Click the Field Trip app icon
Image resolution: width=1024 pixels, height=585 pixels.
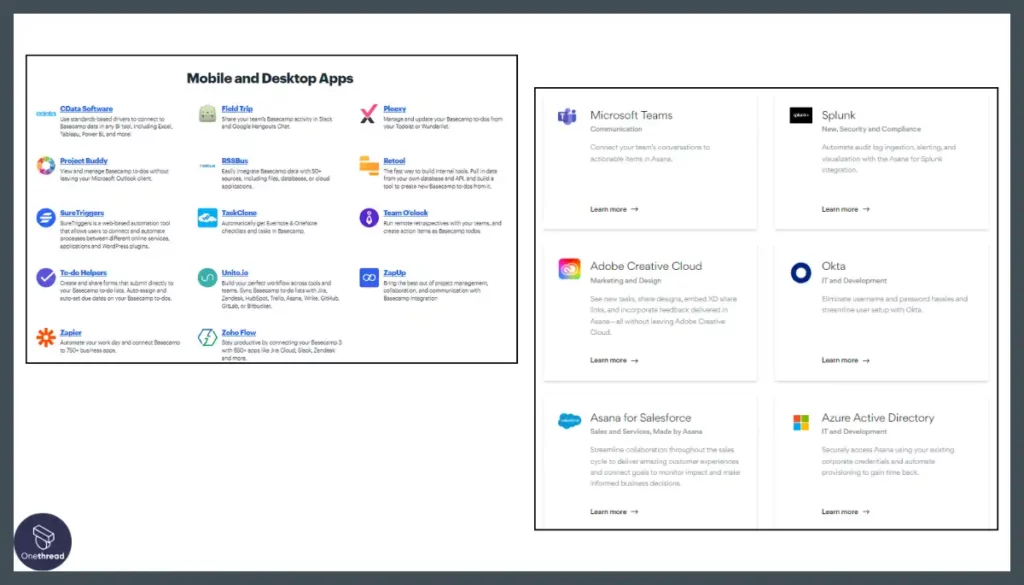pyautogui.click(x=208, y=114)
